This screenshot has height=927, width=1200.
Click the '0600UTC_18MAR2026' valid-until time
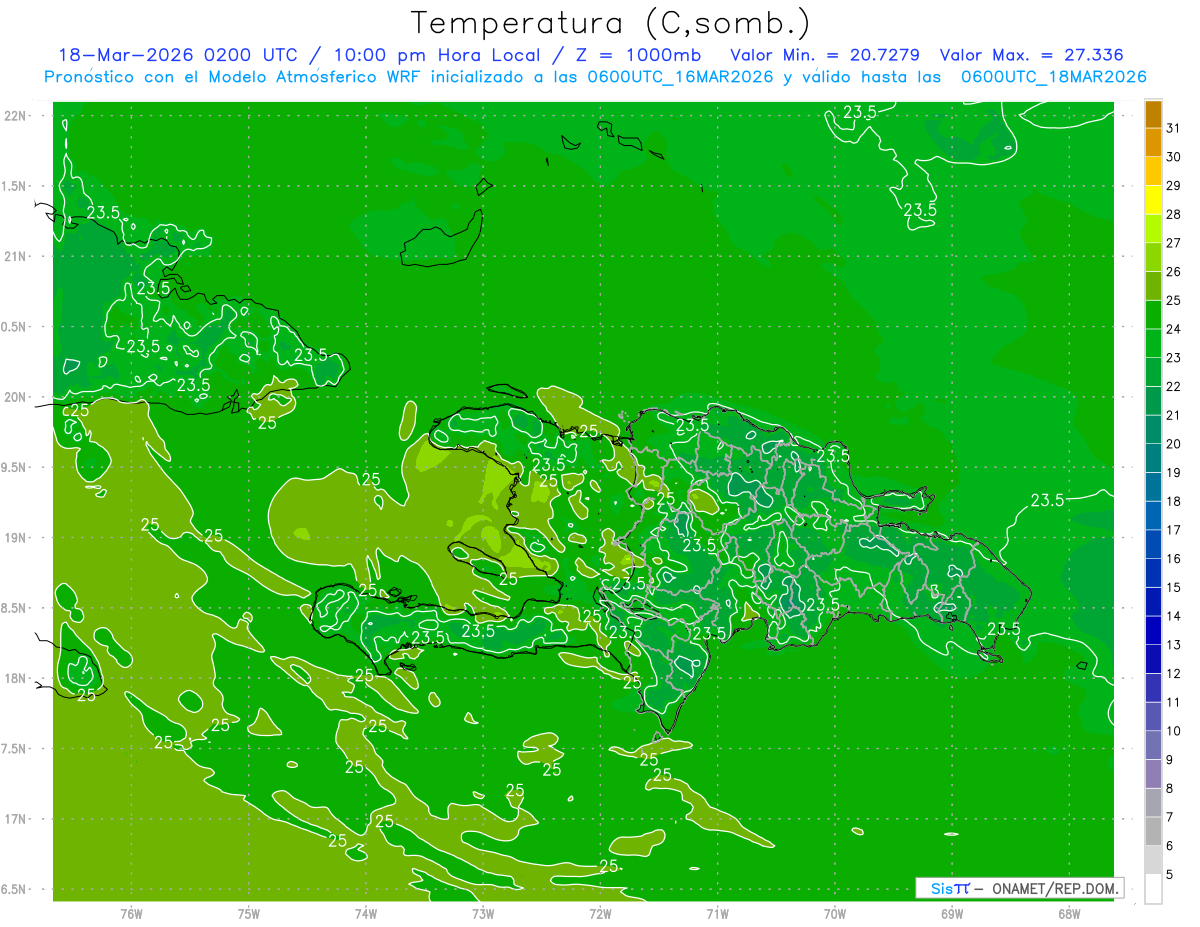(1053, 76)
